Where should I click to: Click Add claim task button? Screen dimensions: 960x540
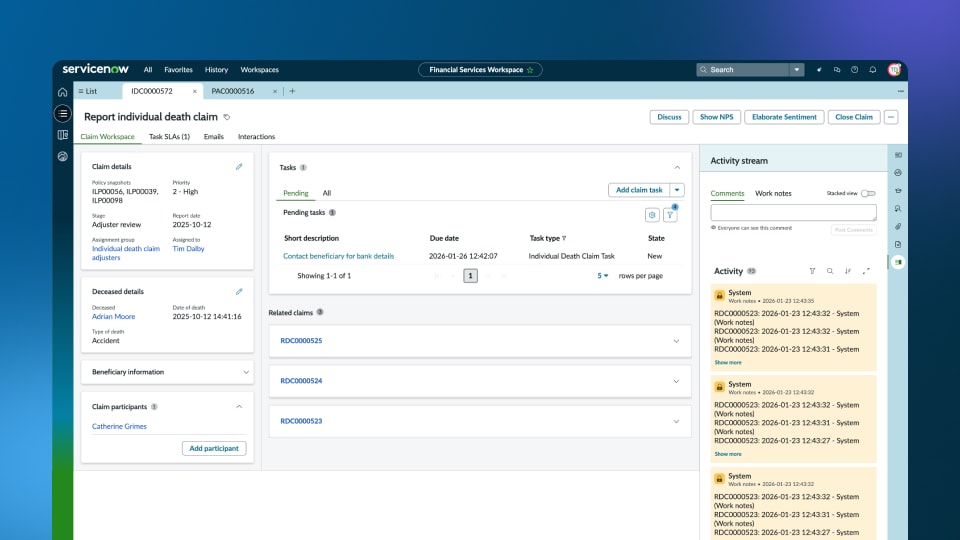pyautogui.click(x=639, y=190)
